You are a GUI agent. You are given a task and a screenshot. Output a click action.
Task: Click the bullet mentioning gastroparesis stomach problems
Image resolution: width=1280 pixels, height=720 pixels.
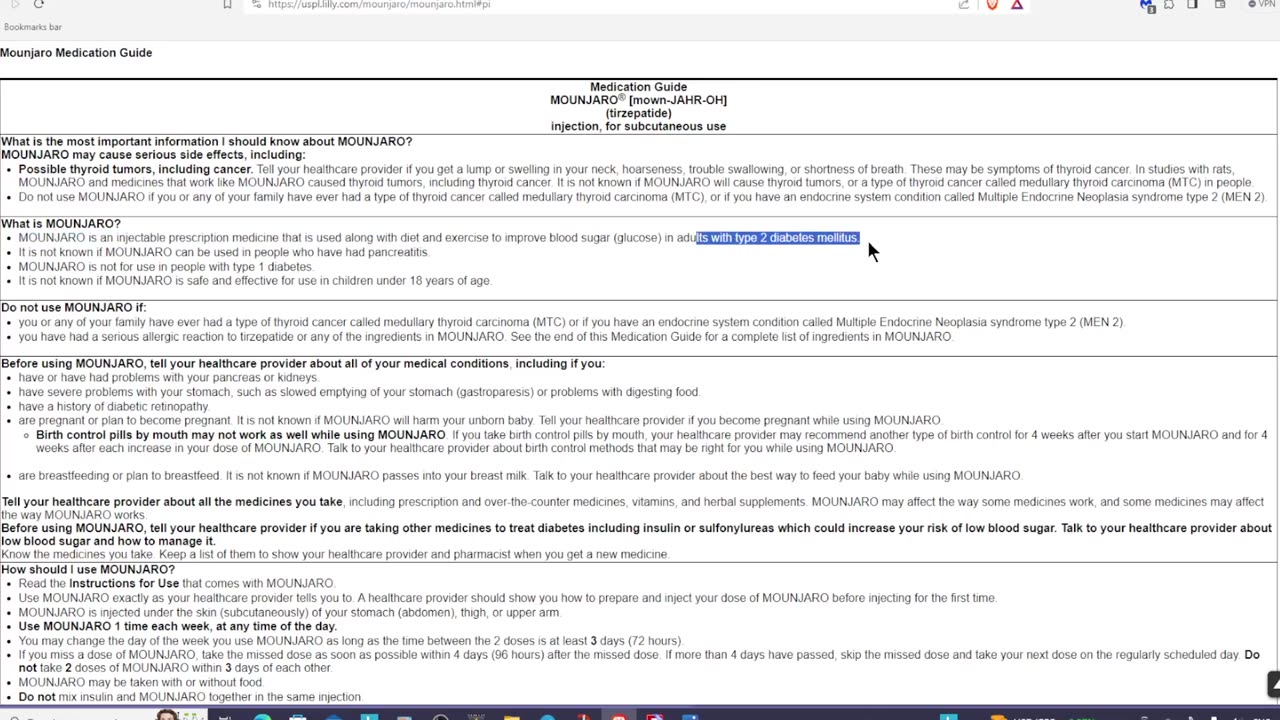(359, 392)
